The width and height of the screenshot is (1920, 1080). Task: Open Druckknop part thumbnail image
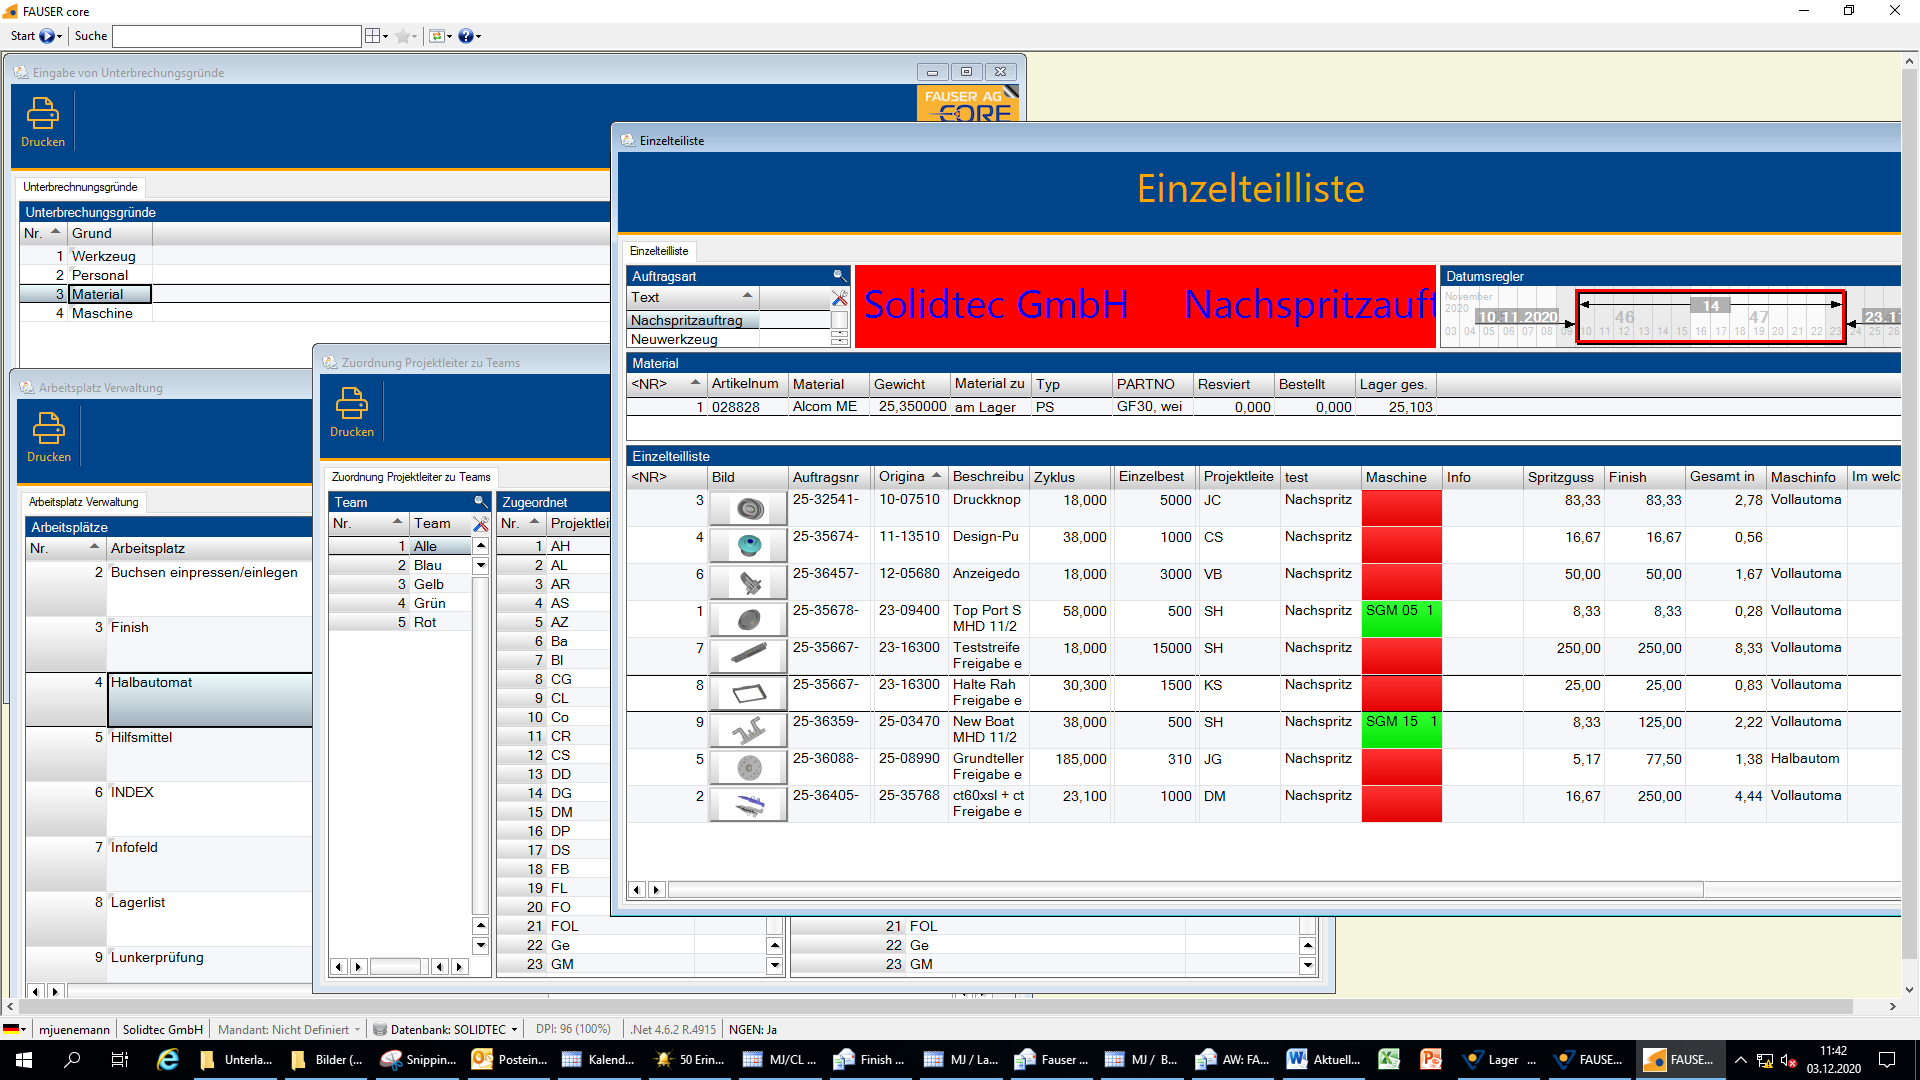pos(749,509)
